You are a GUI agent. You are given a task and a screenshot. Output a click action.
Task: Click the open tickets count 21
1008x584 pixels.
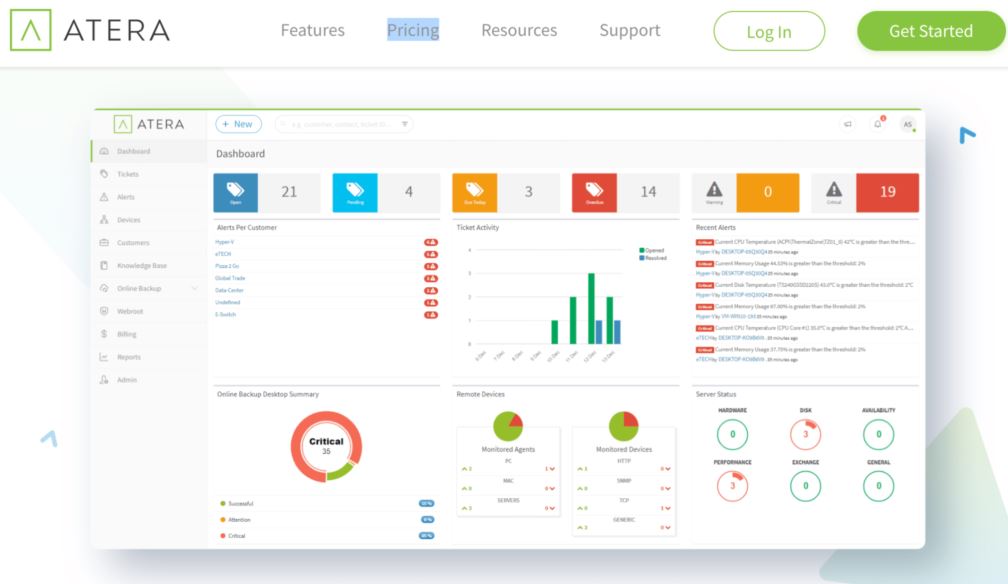289,192
